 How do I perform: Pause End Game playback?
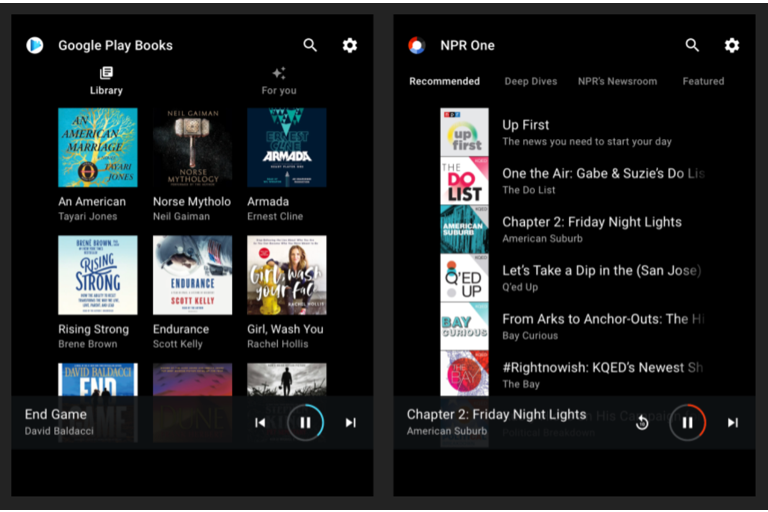click(x=305, y=422)
